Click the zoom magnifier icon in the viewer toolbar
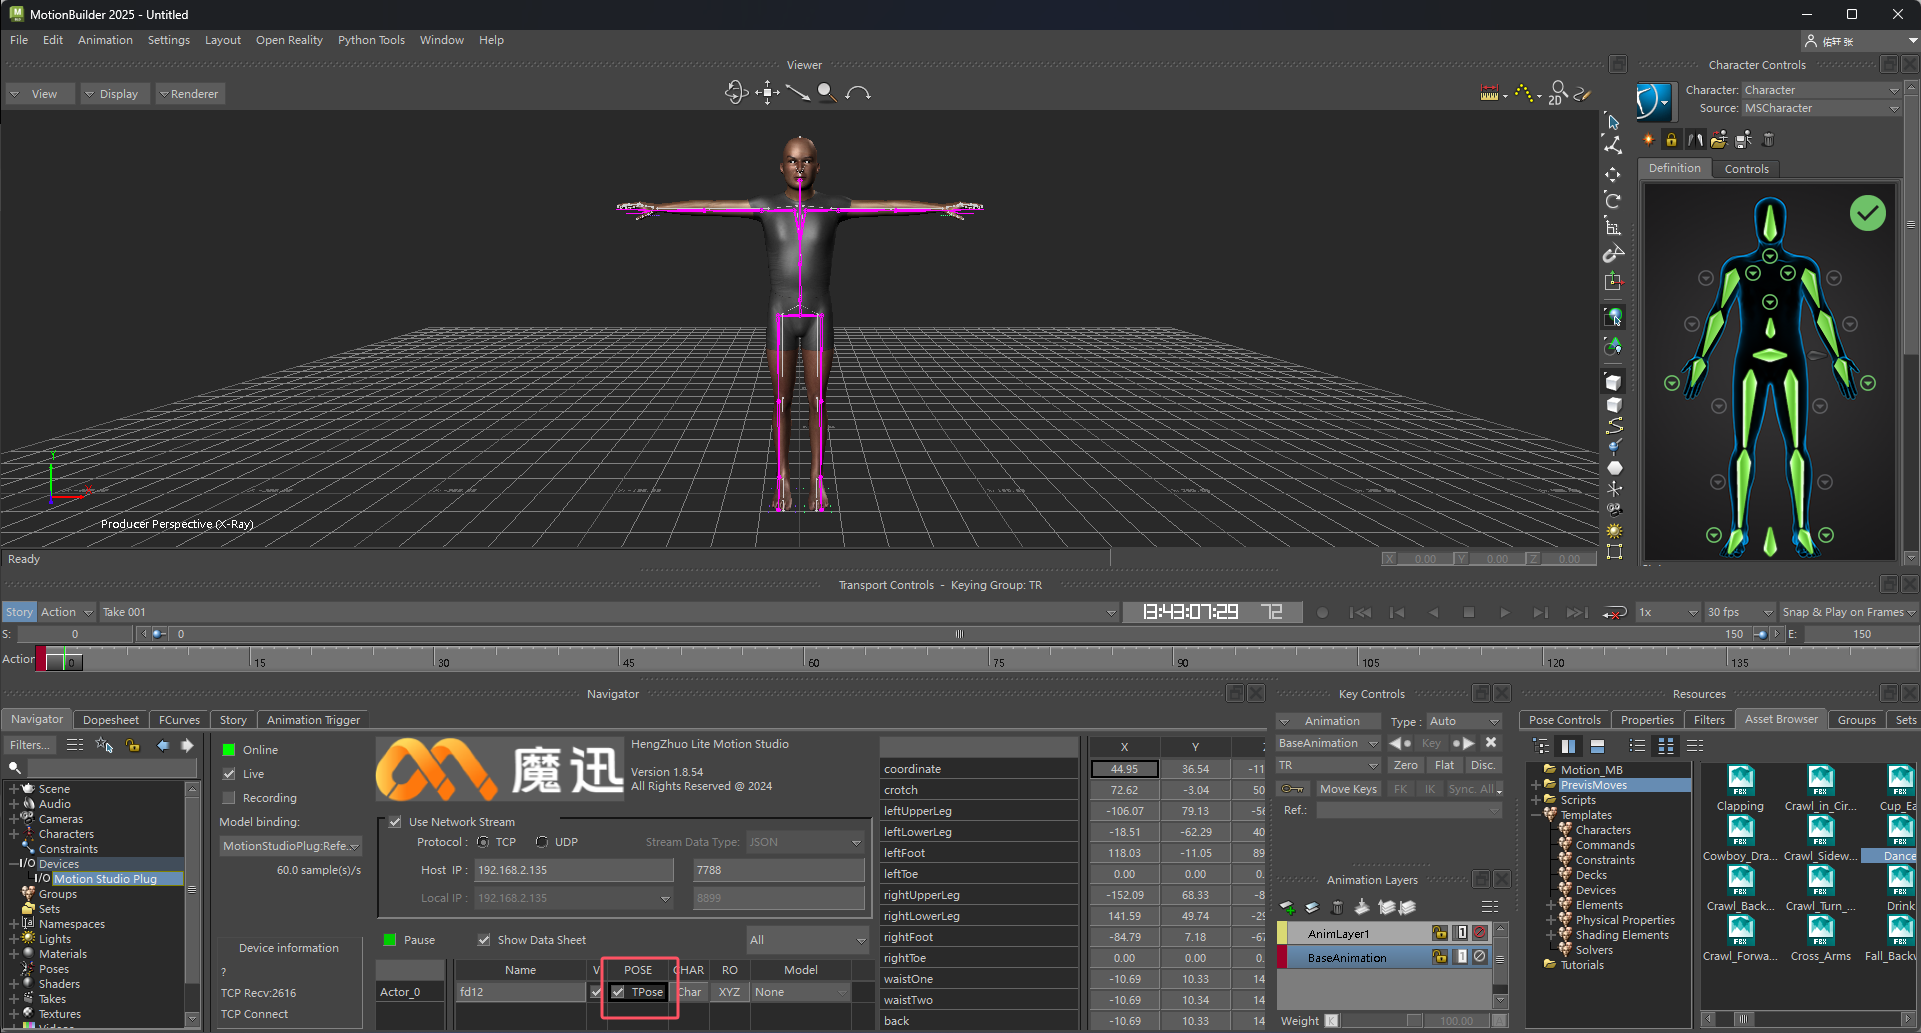This screenshot has height=1033, width=1921. (x=826, y=93)
